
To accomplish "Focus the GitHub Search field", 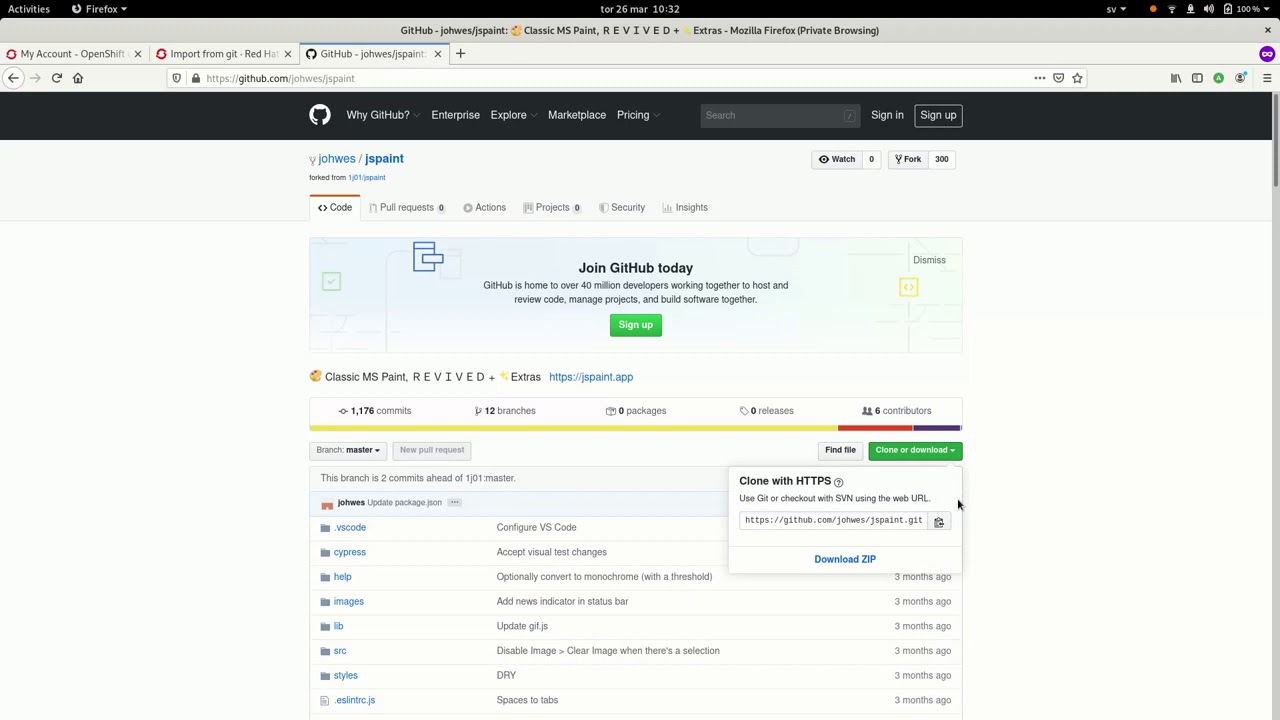I will click(x=779, y=115).
